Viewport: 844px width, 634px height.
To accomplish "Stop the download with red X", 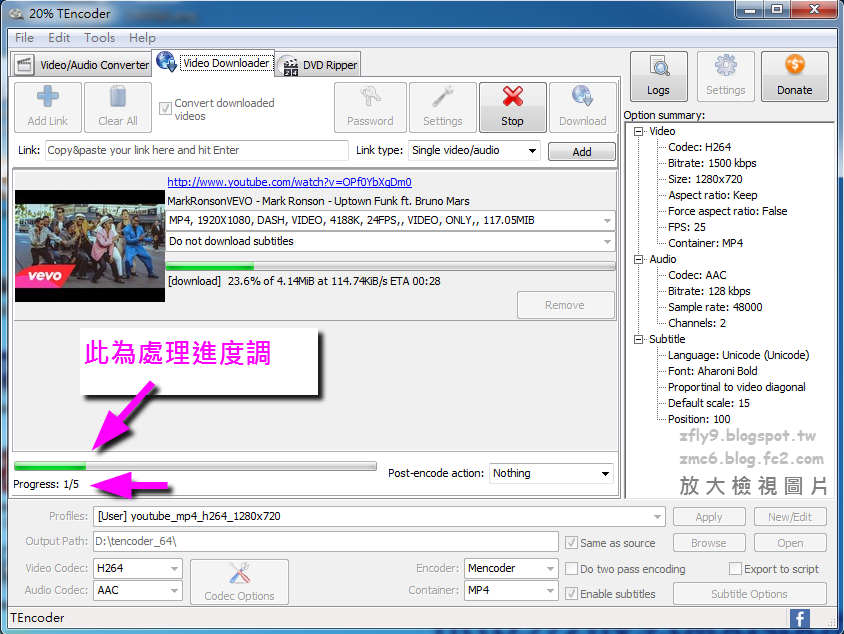I will click(512, 107).
